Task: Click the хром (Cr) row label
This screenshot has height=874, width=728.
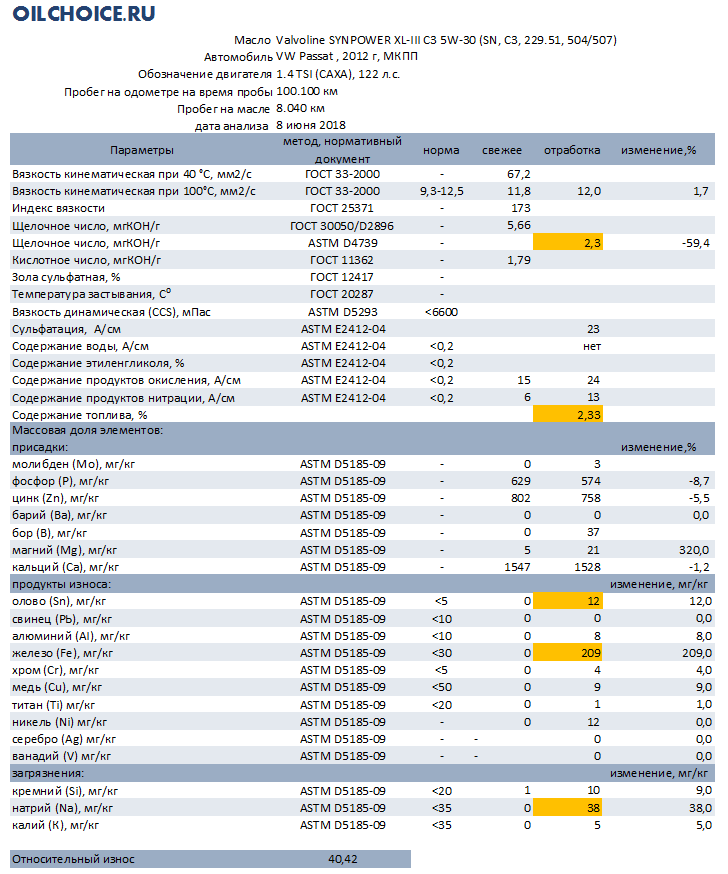Action: pyautogui.click(x=55, y=670)
